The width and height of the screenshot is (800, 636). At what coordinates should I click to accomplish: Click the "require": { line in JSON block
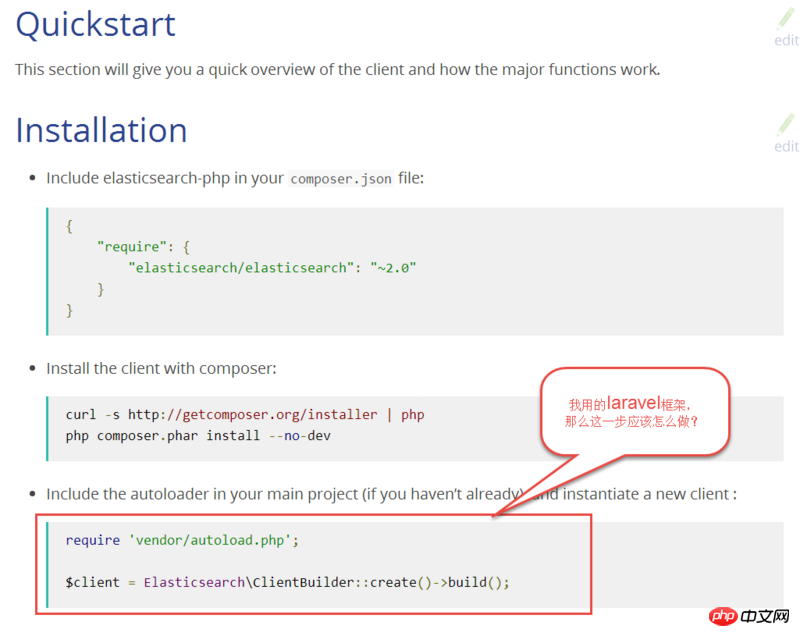pos(143,247)
